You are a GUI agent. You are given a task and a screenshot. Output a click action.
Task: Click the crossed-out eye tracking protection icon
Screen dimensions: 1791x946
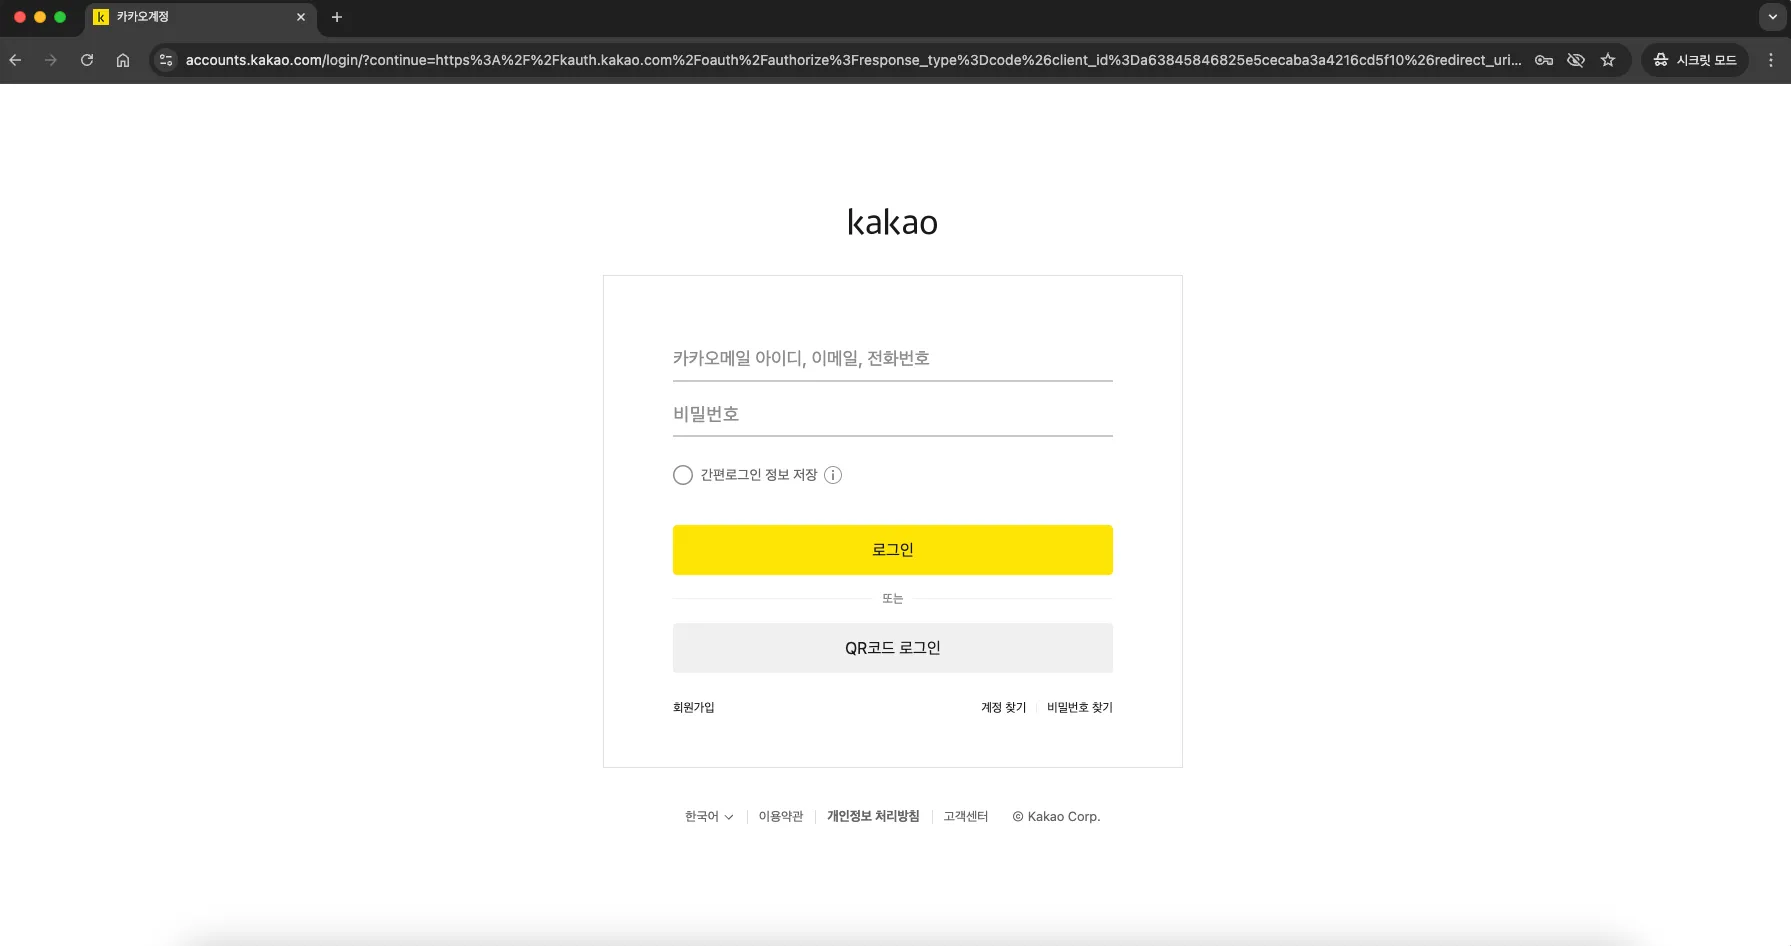[x=1576, y=60]
